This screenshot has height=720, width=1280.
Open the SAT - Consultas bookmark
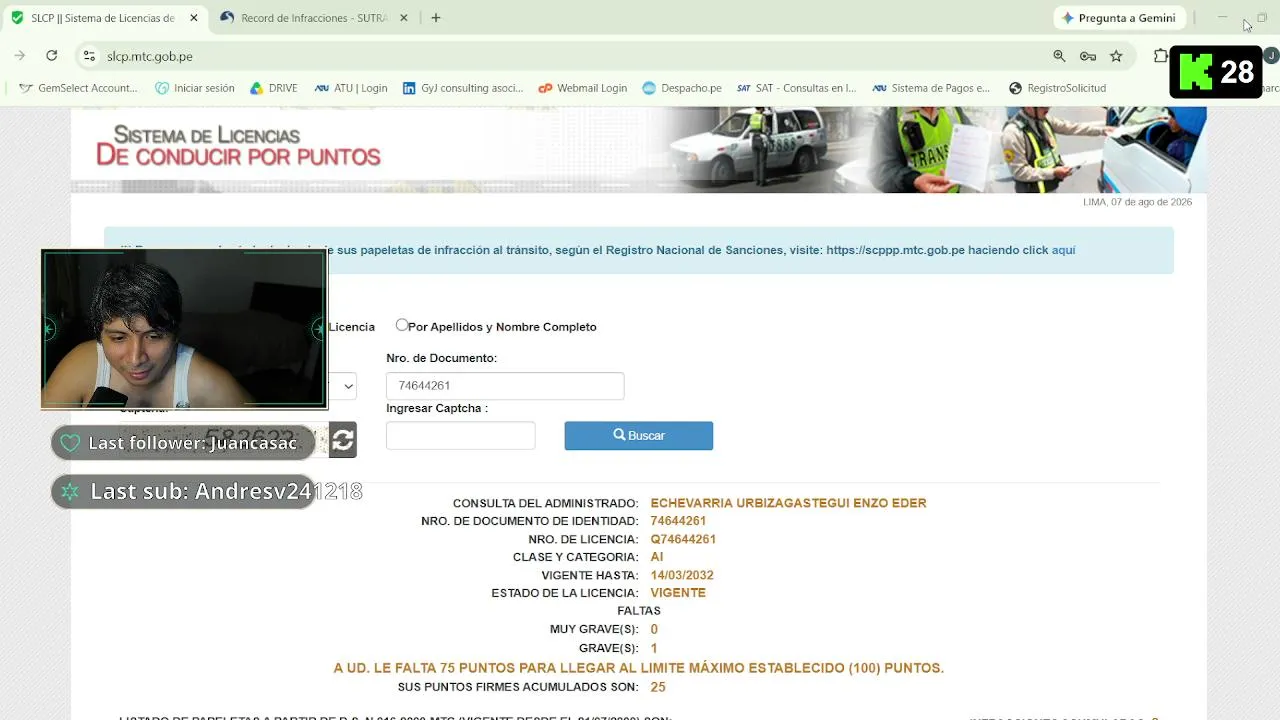tap(797, 88)
